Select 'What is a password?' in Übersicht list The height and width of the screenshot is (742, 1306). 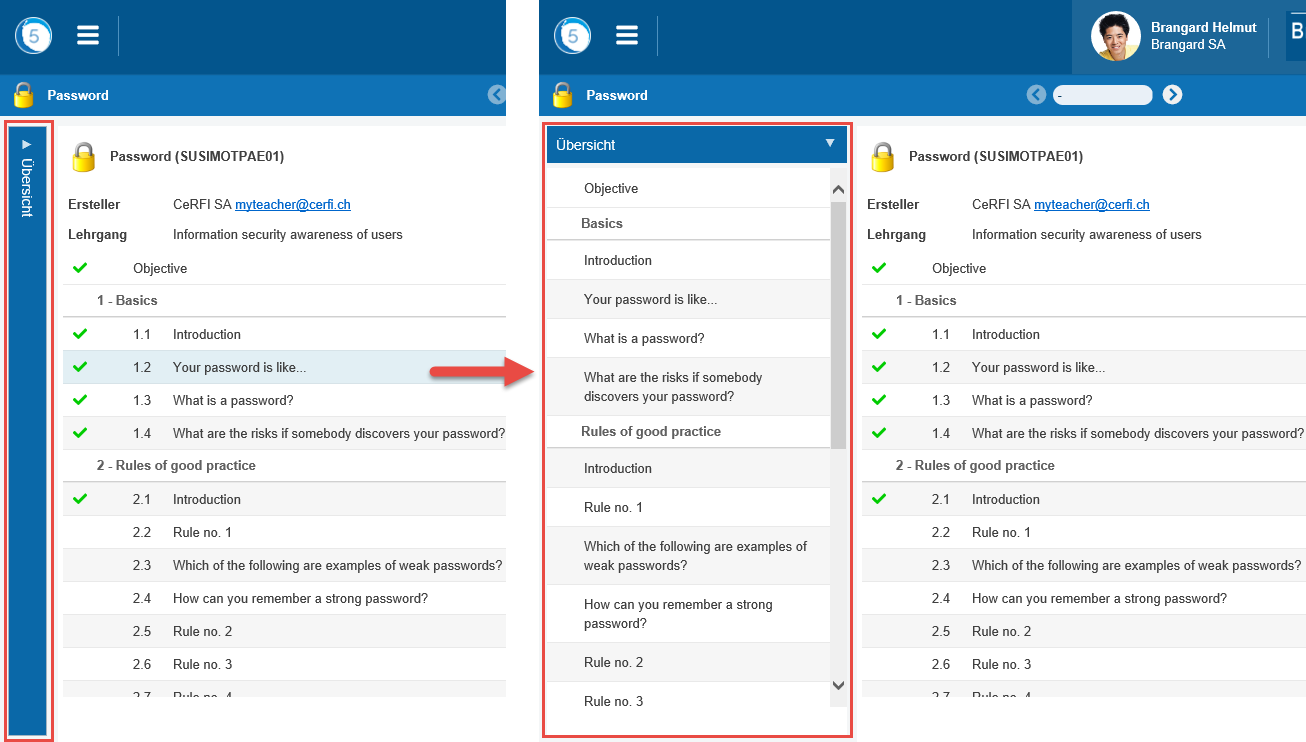coord(644,338)
